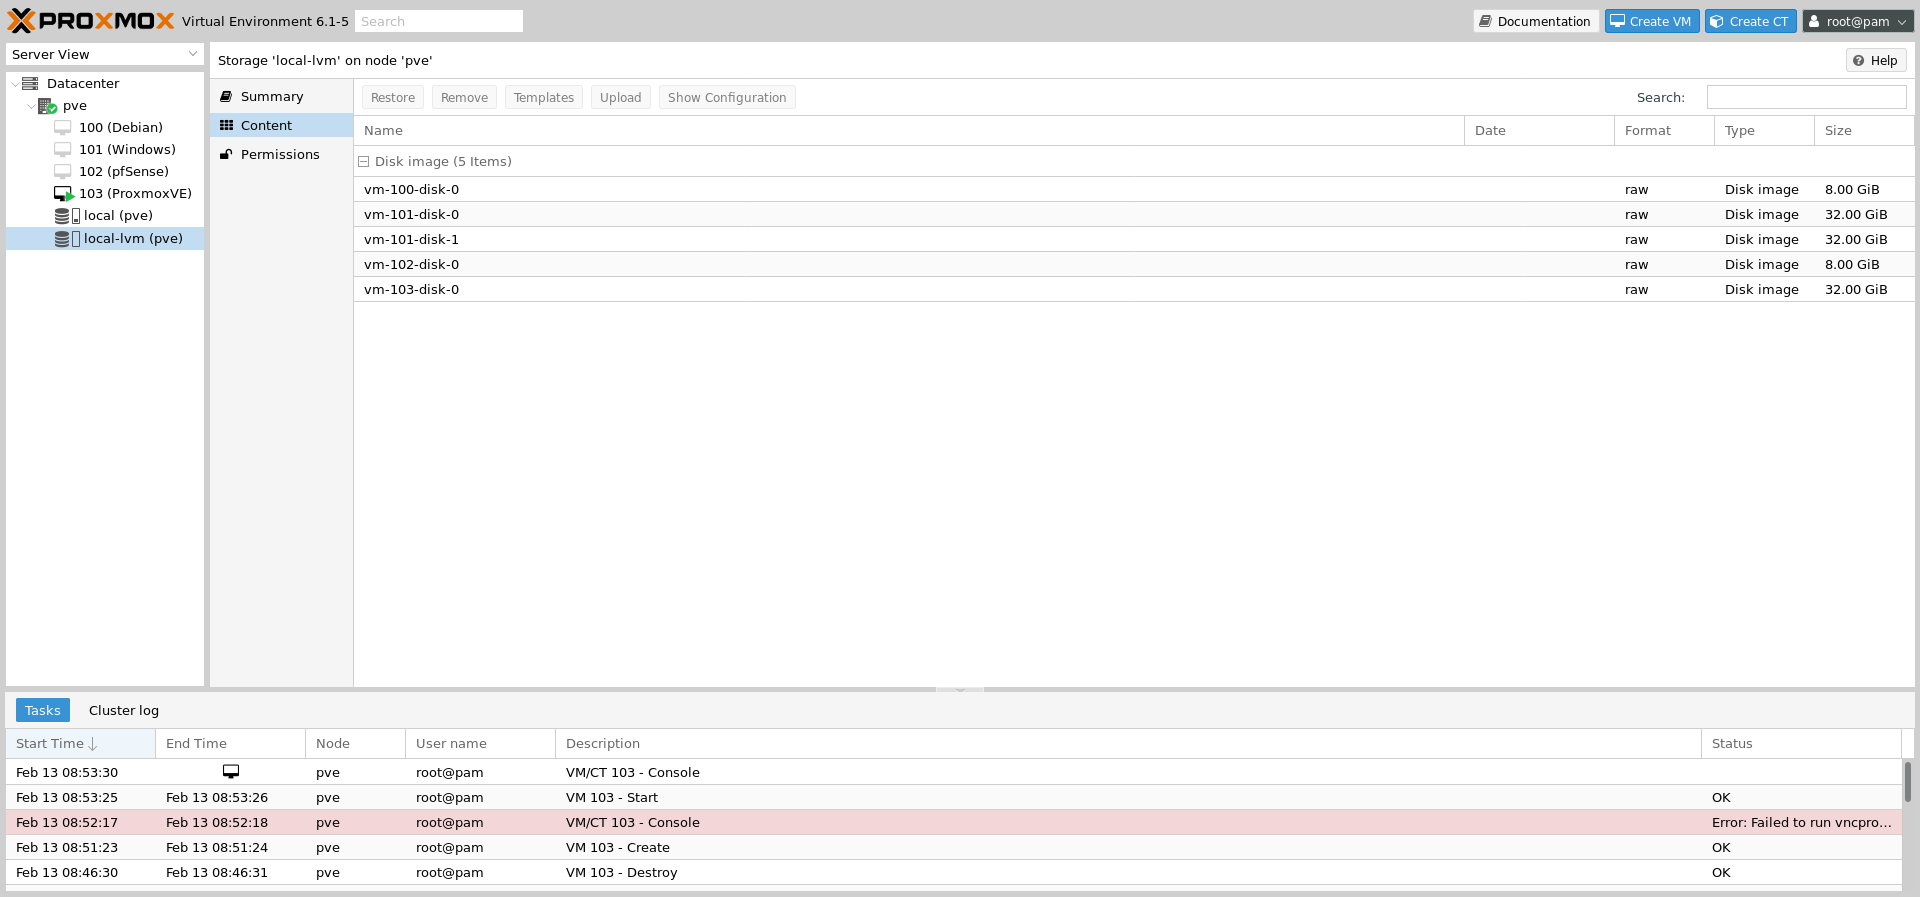Screen dimensions: 1920x897
Task: Click the Upload button
Action: point(621,98)
